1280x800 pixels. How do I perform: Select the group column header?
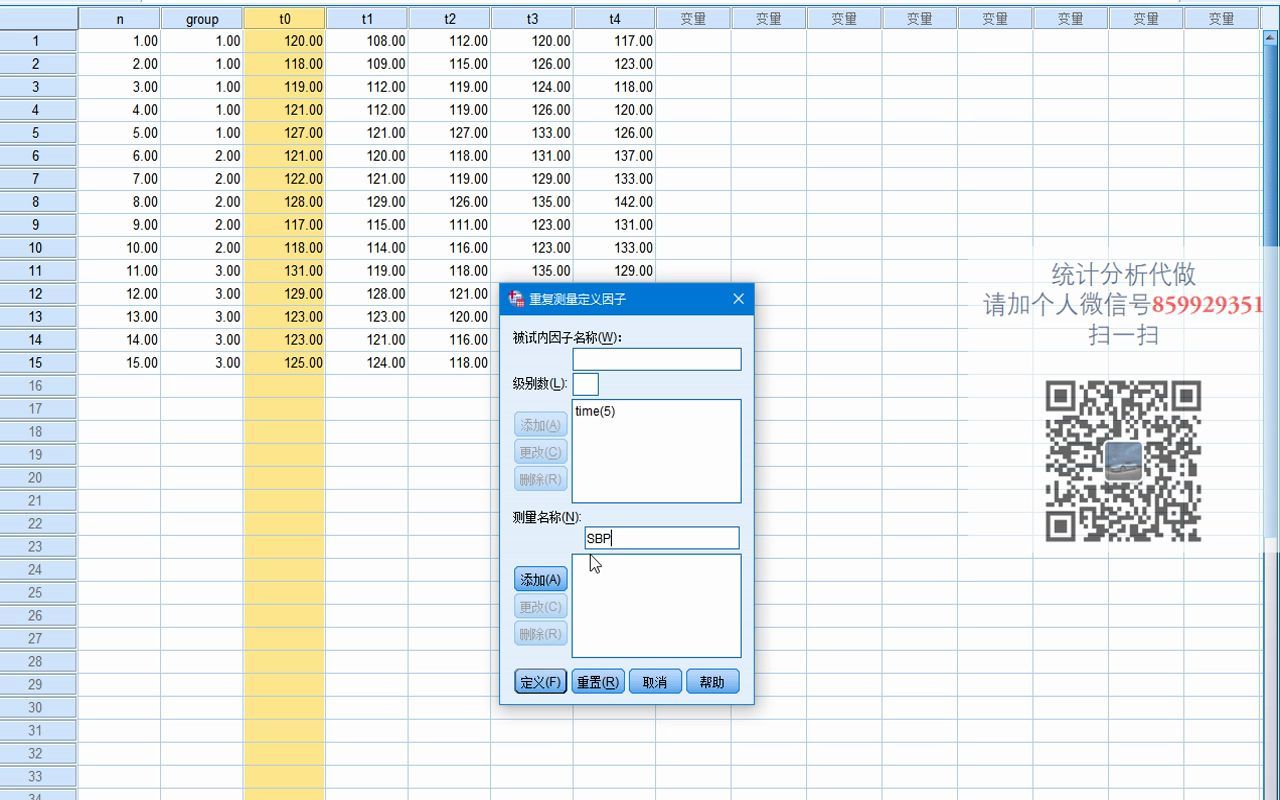pos(202,19)
